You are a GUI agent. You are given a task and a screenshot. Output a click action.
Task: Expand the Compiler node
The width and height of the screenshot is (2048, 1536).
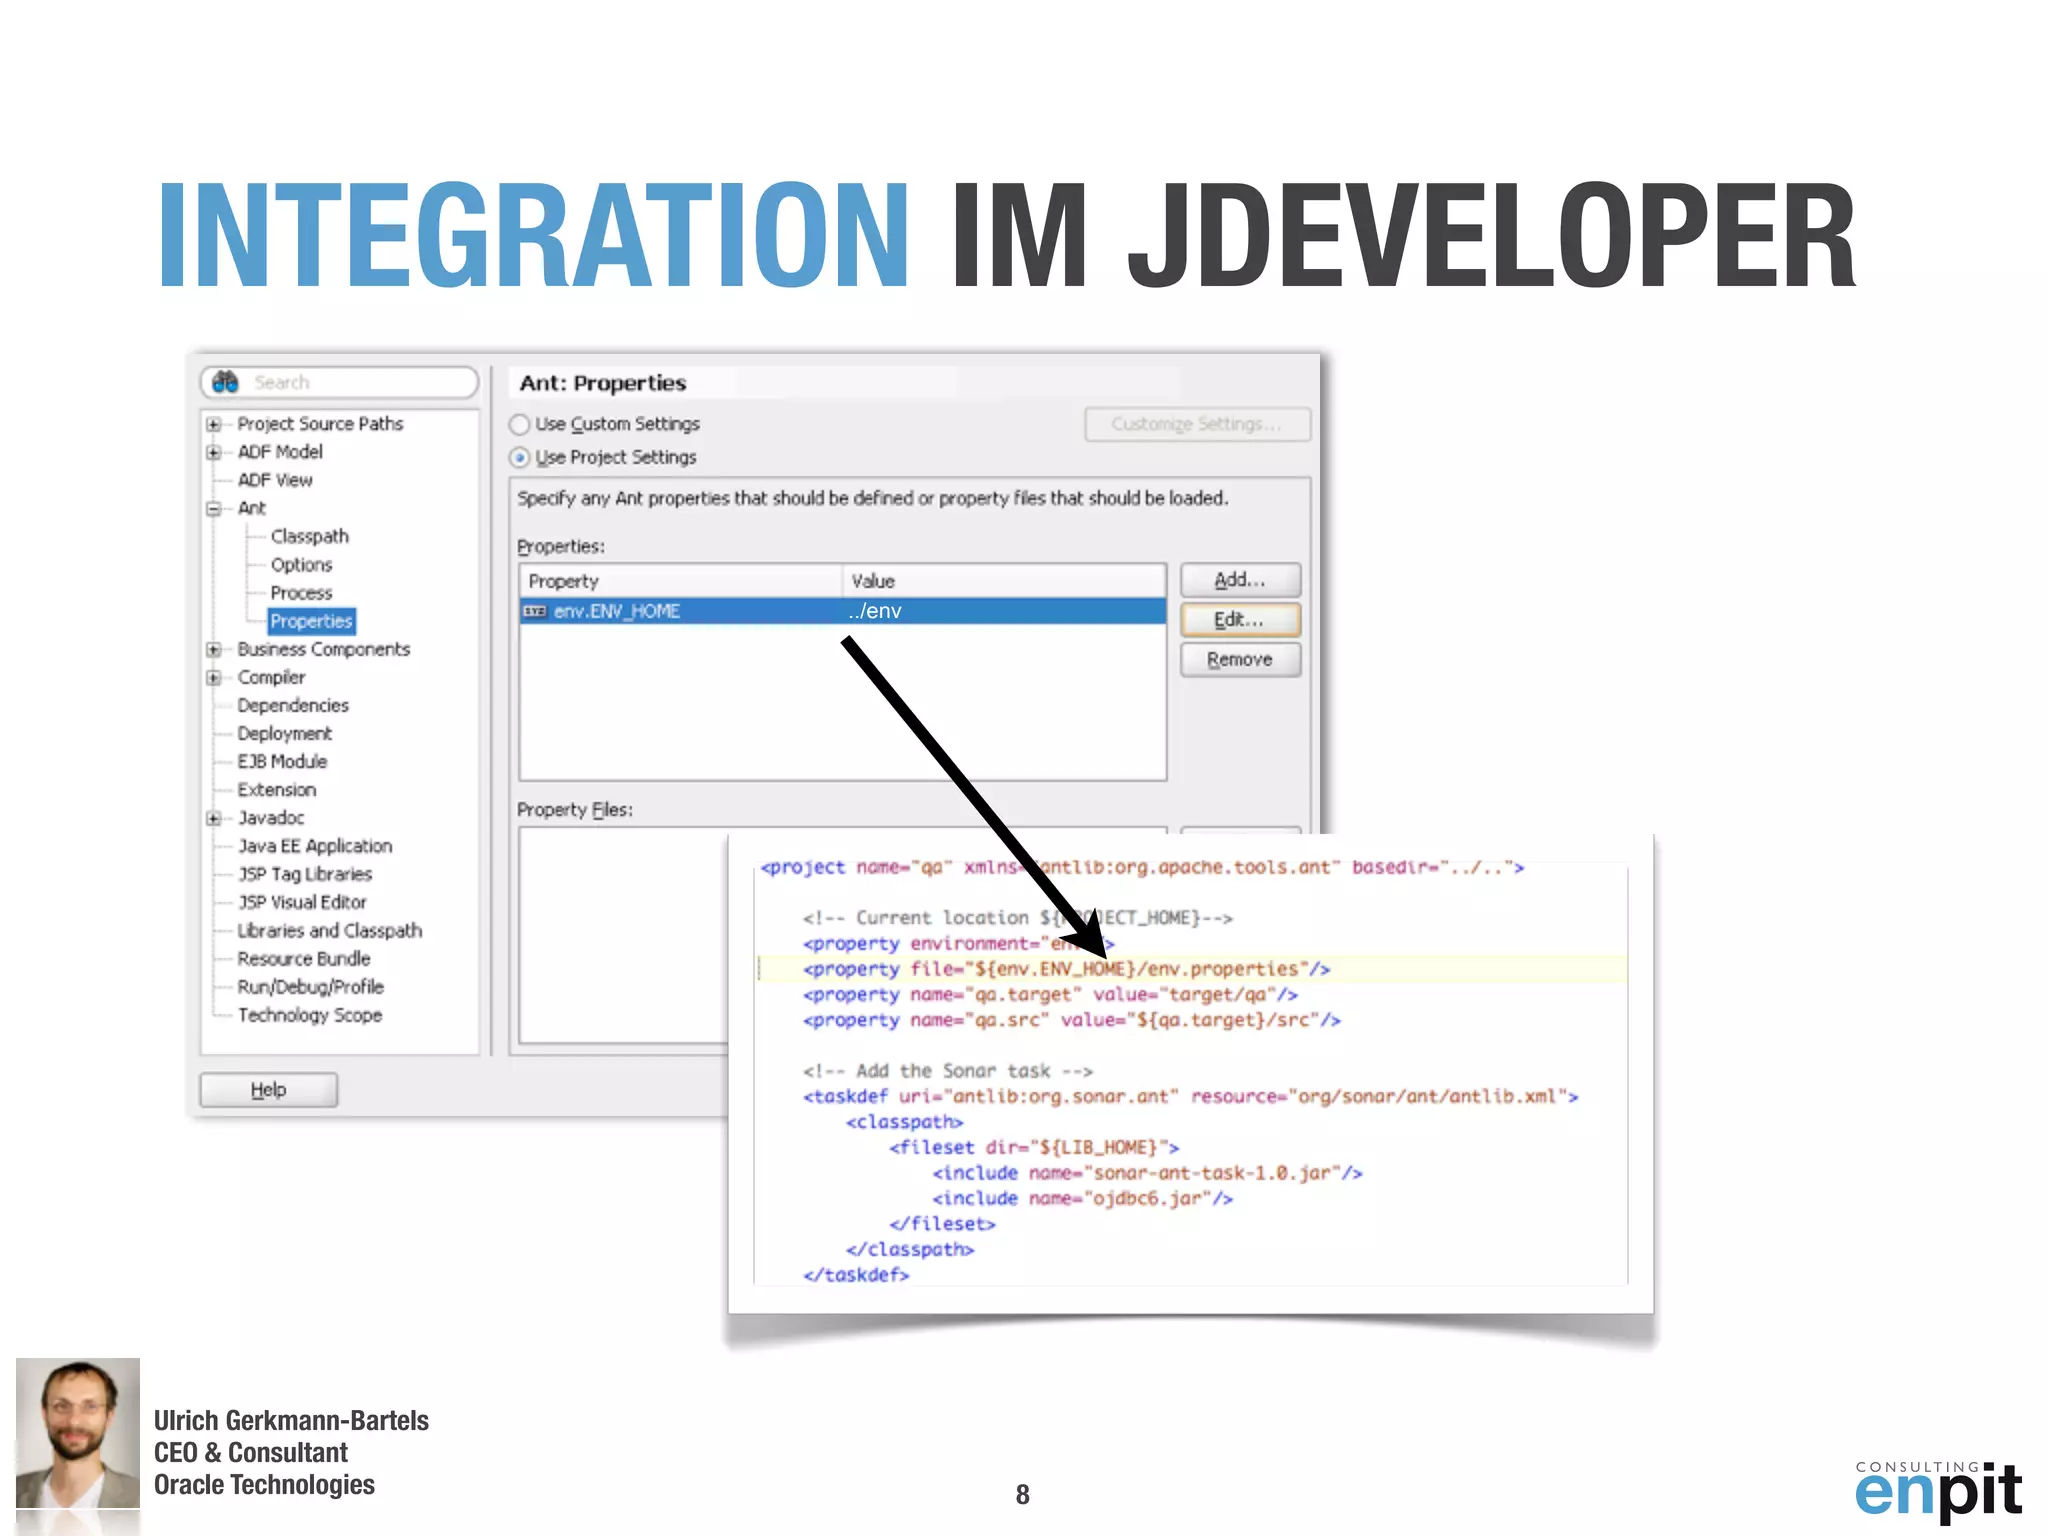pos(213,677)
